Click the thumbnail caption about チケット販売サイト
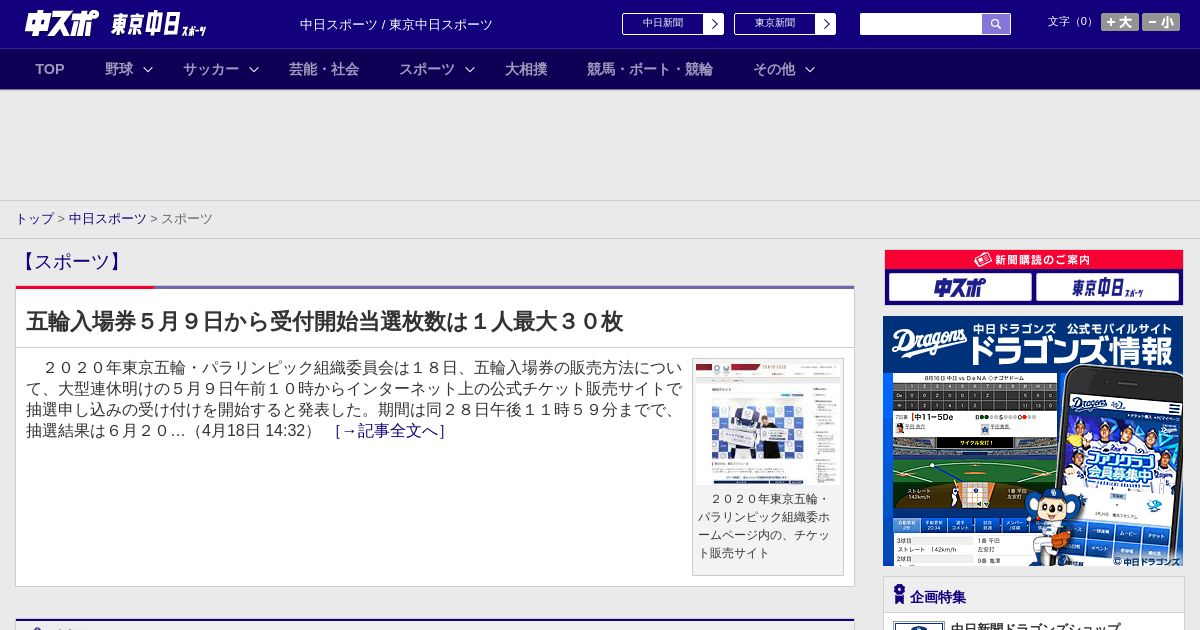1200x630 pixels. click(x=765, y=526)
